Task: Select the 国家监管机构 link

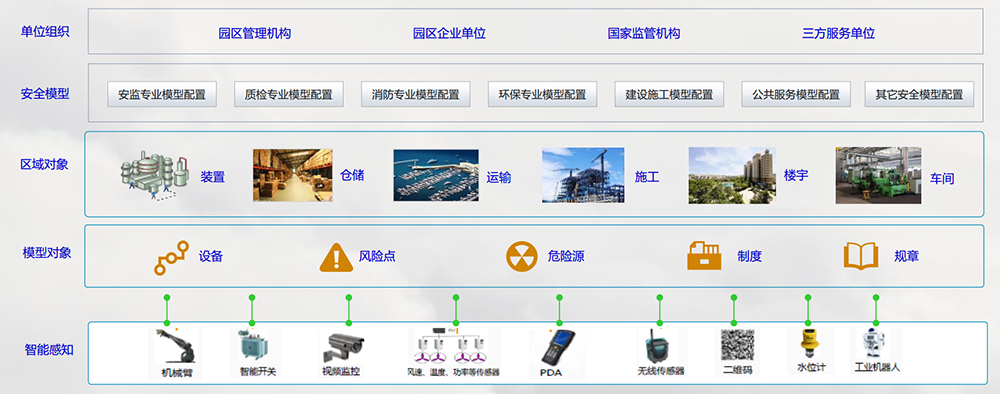Action: pyautogui.click(x=643, y=34)
